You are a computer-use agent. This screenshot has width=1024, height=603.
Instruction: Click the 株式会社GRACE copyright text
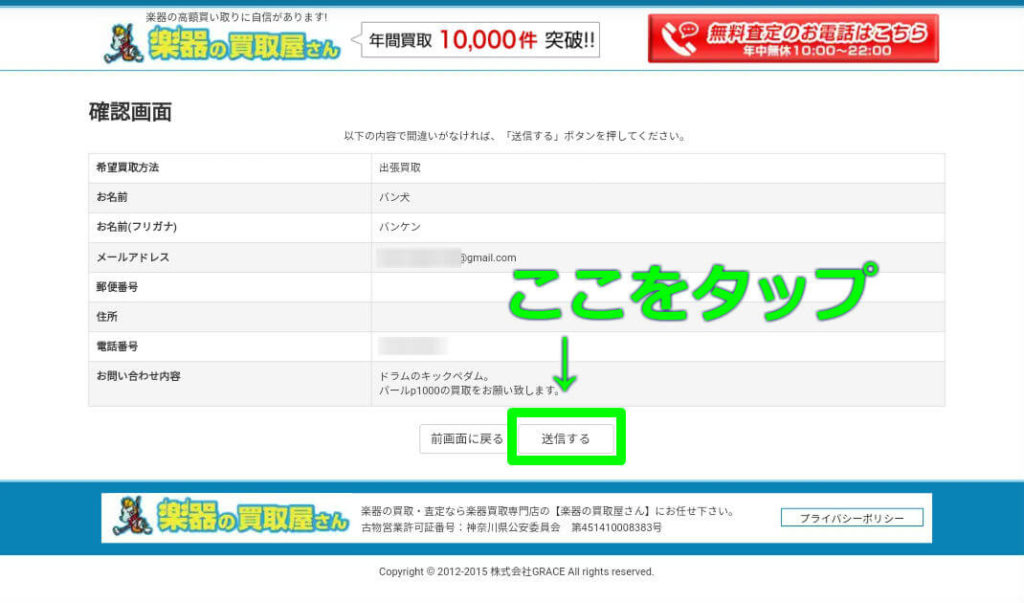click(x=512, y=571)
